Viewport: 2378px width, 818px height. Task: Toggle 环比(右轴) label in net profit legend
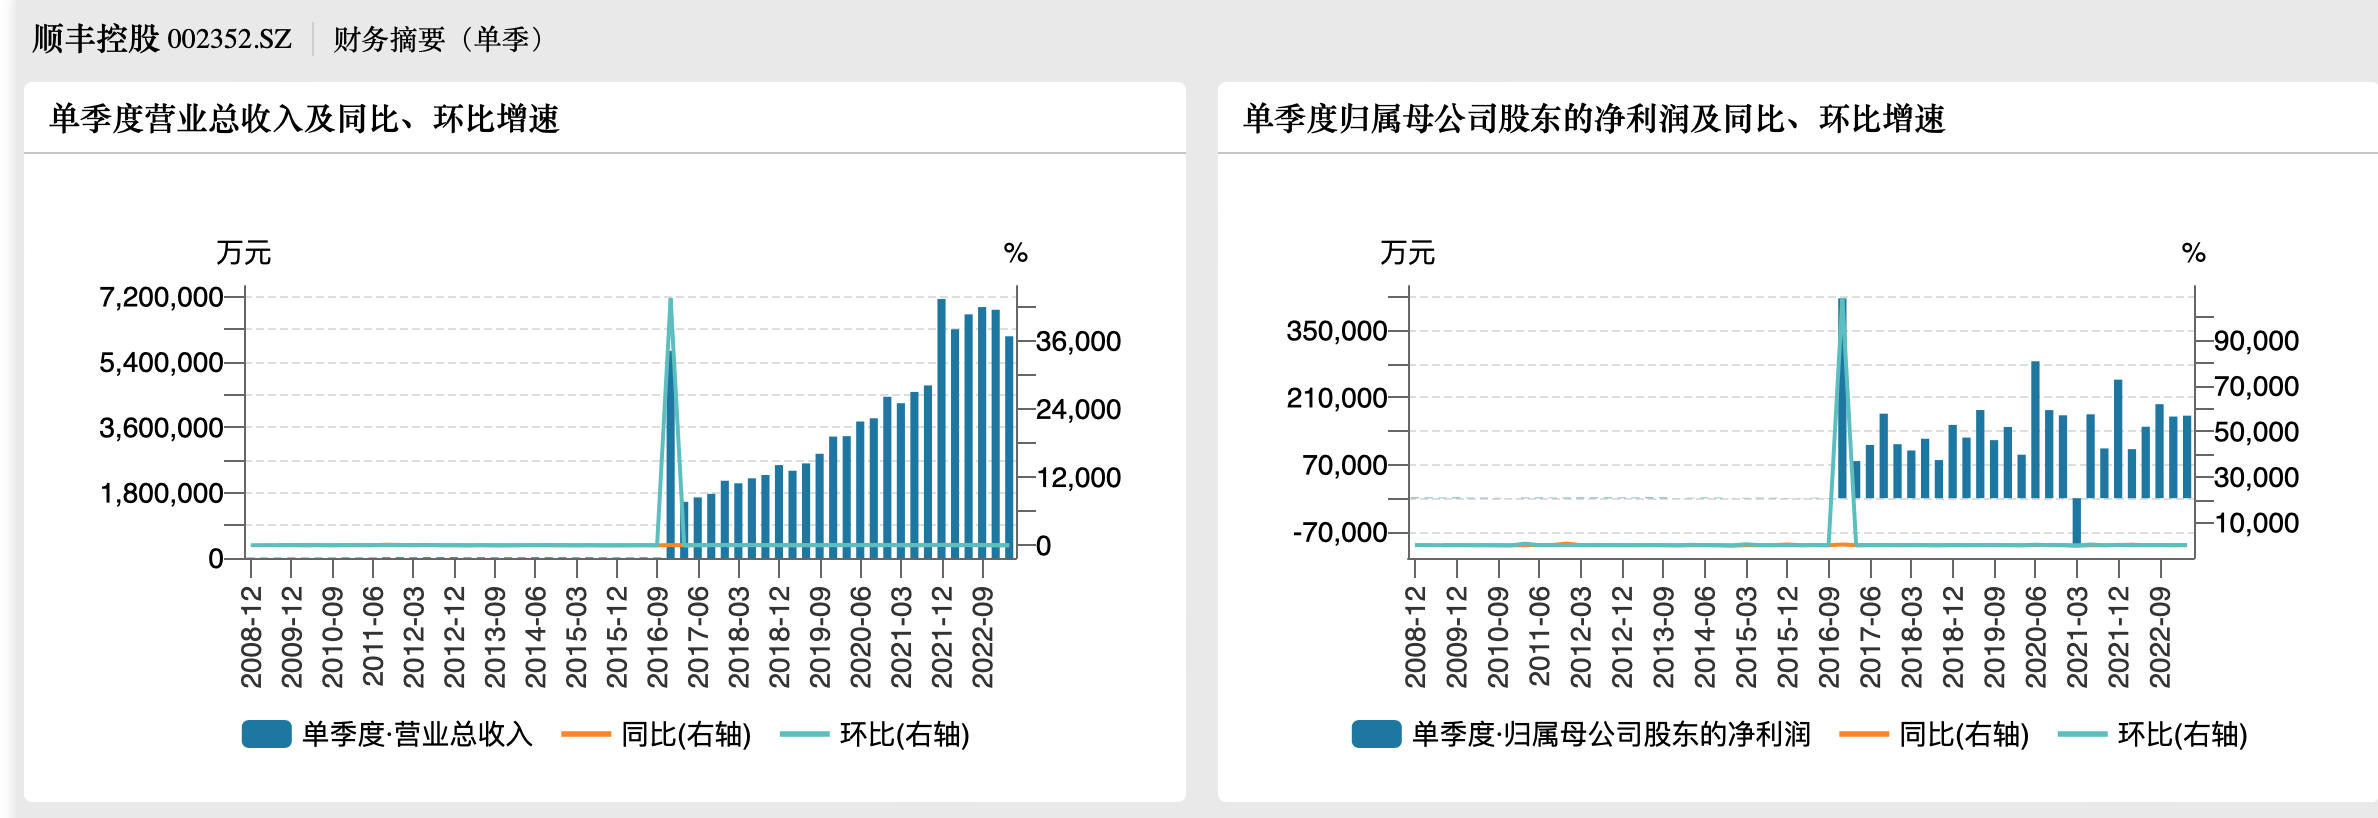click(x=2182, y=734)
